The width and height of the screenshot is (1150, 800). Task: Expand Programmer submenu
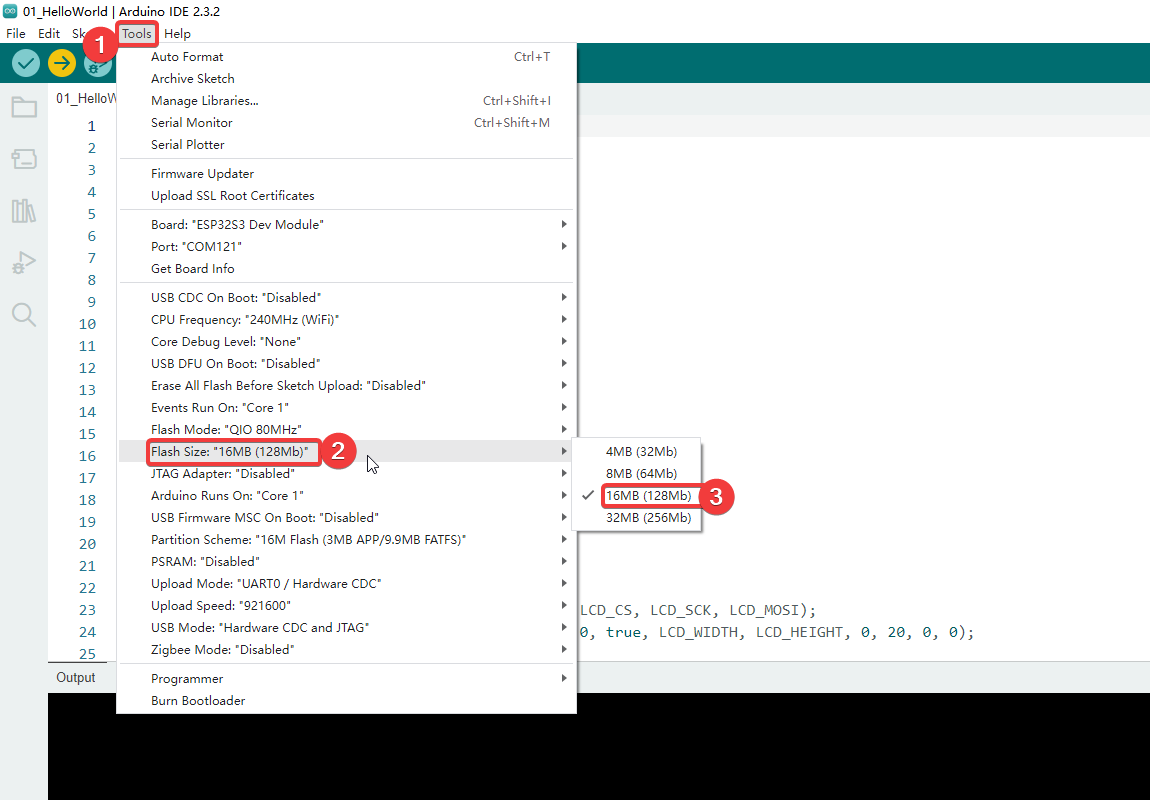pyautogui.click(x=346, y=679)
